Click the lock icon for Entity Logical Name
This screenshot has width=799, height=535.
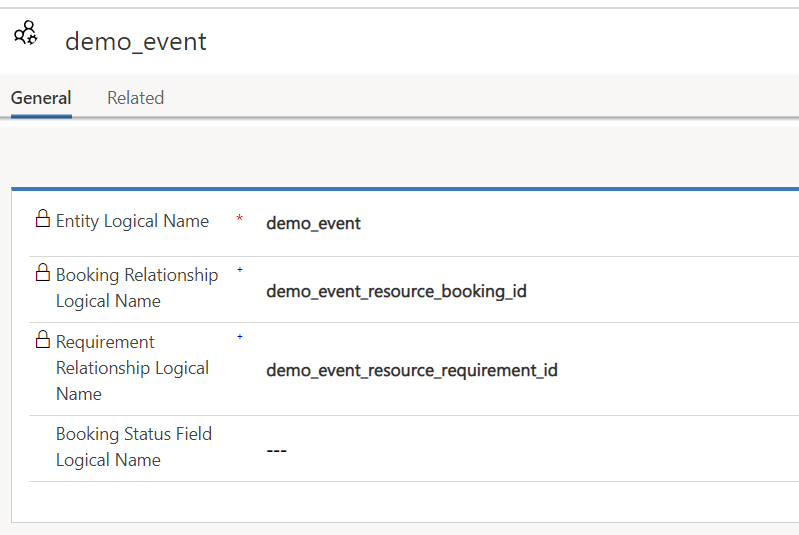(x=42, y=220)
